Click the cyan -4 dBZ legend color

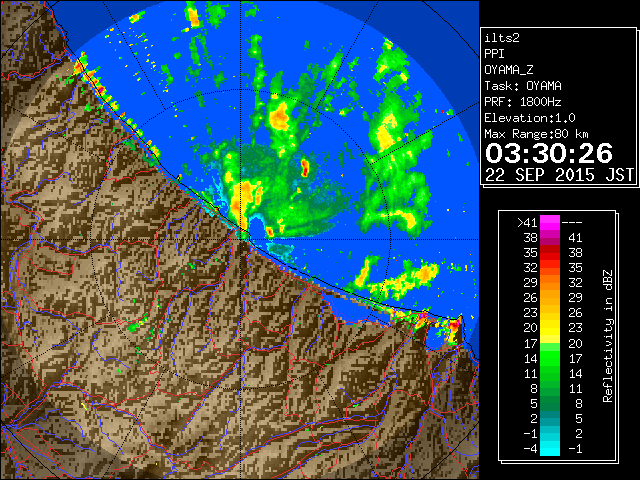point(550,449)
